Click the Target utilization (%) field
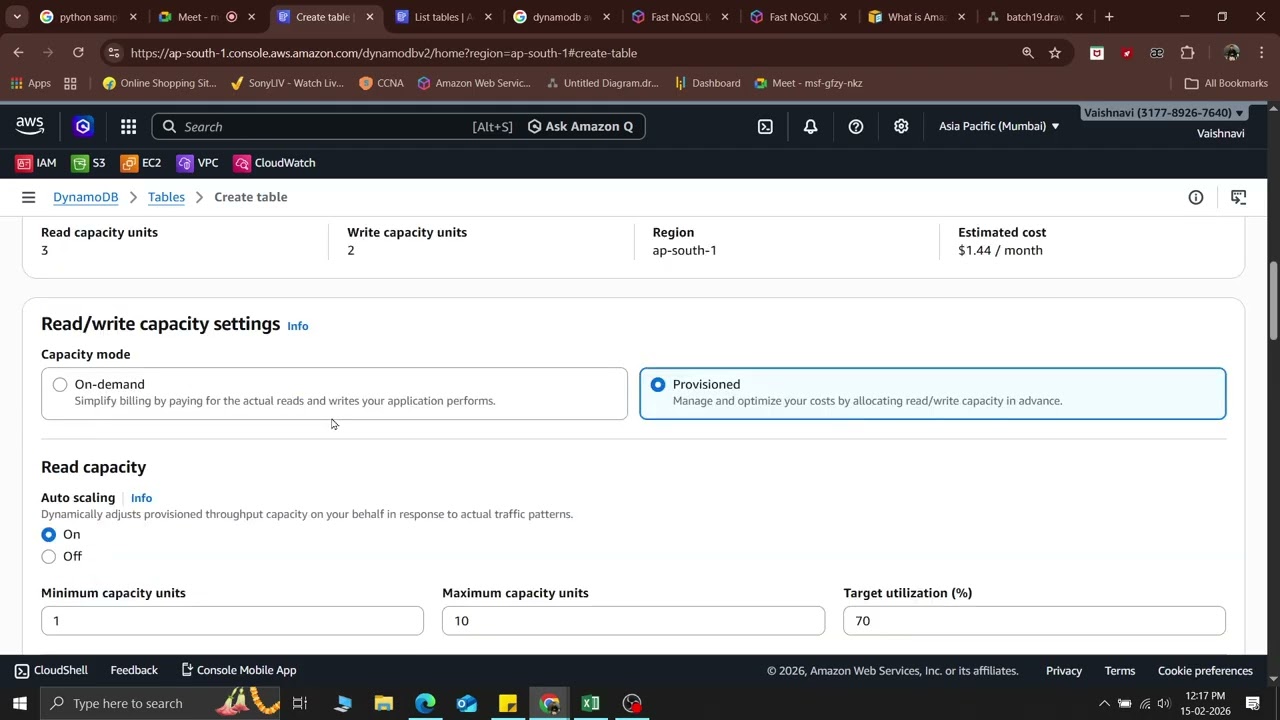The height and width of the screenshot is (720, 1280). coord(1034,621)
